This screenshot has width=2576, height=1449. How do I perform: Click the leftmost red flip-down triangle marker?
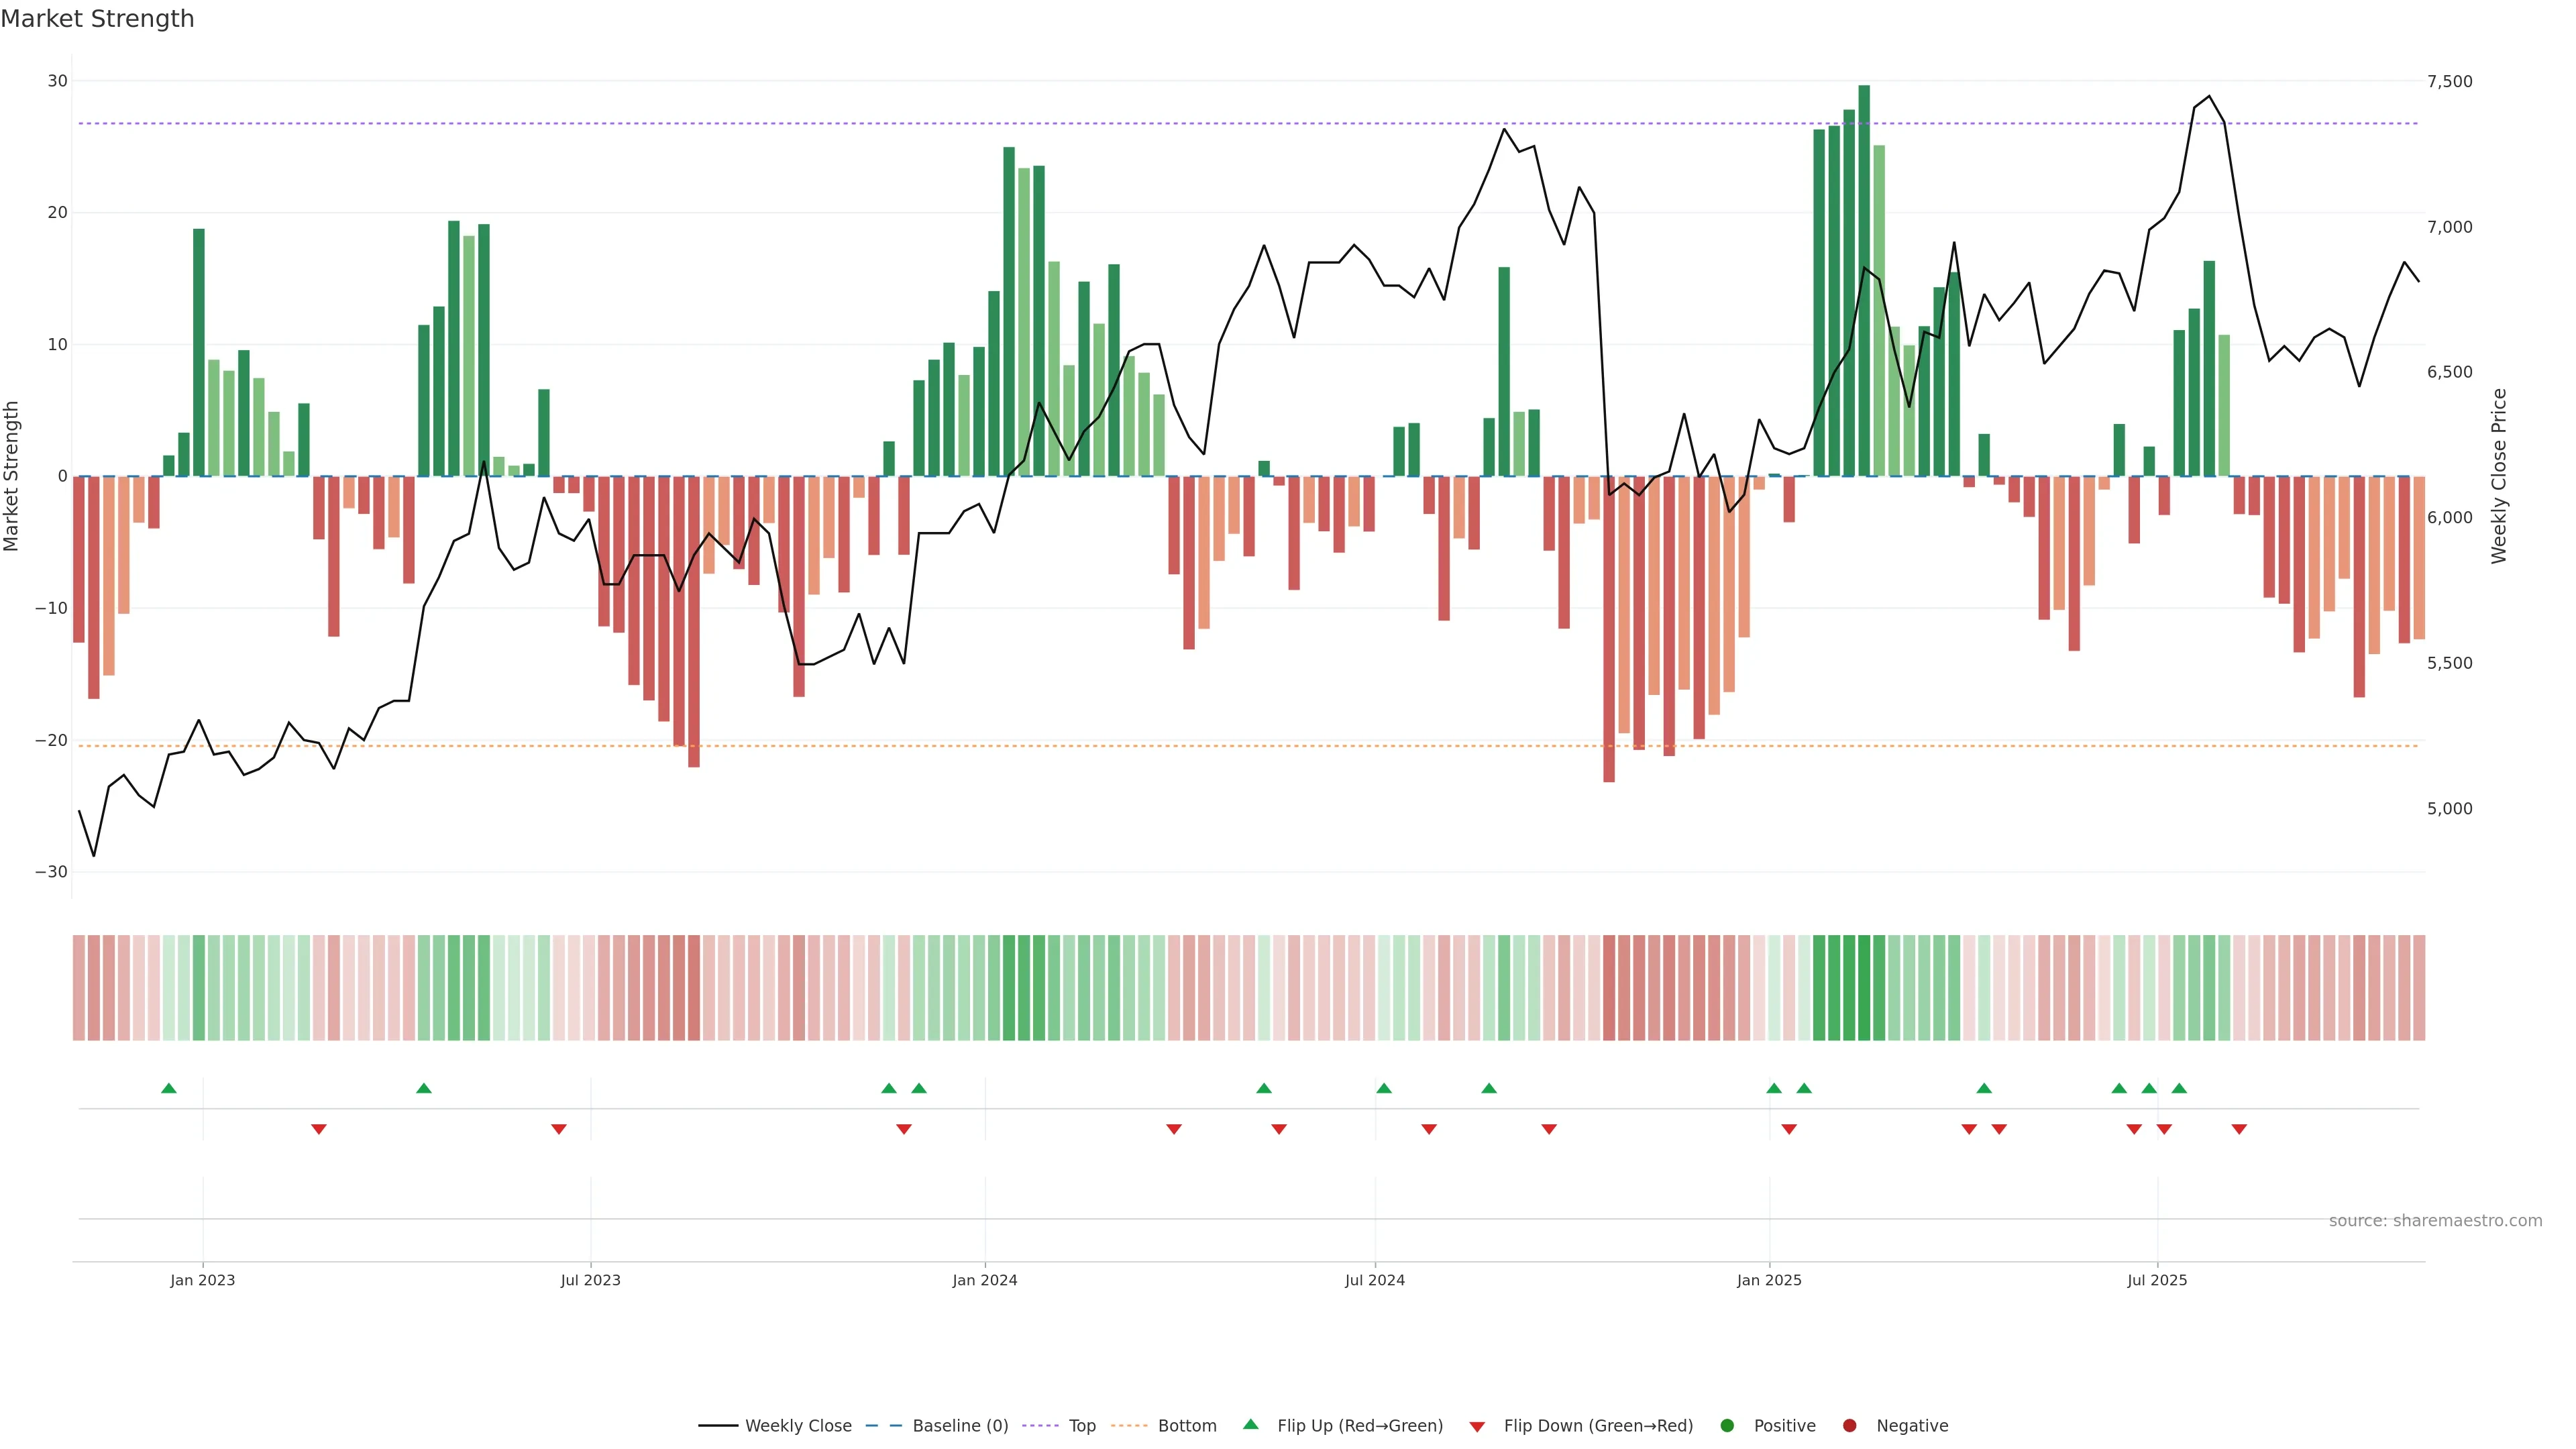click(319, 1129)
